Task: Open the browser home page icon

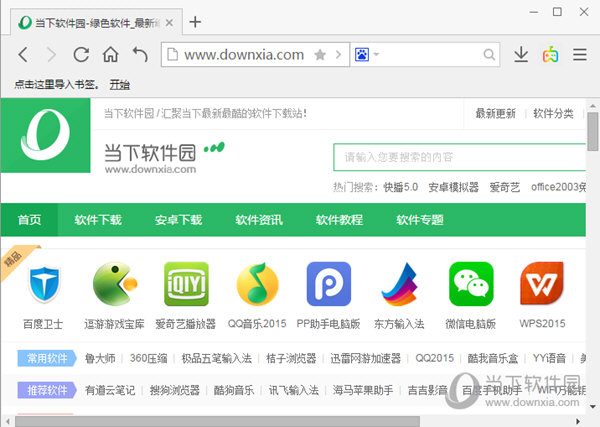Action: [111, 55]
